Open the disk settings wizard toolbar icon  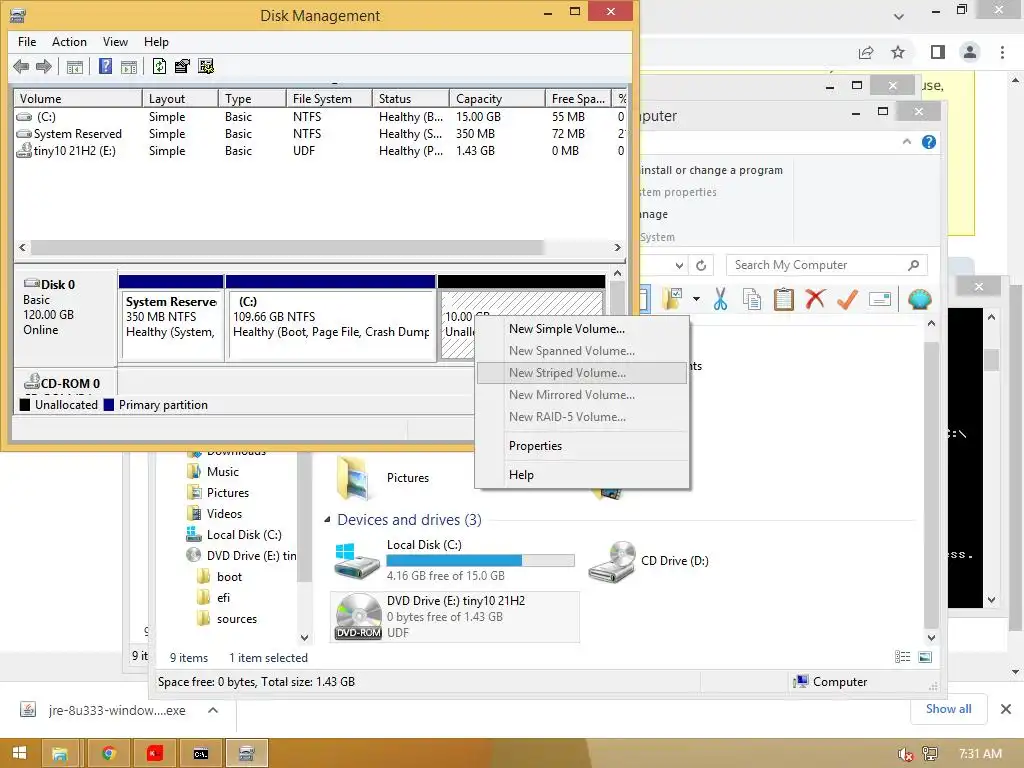[x=206, y=66]
